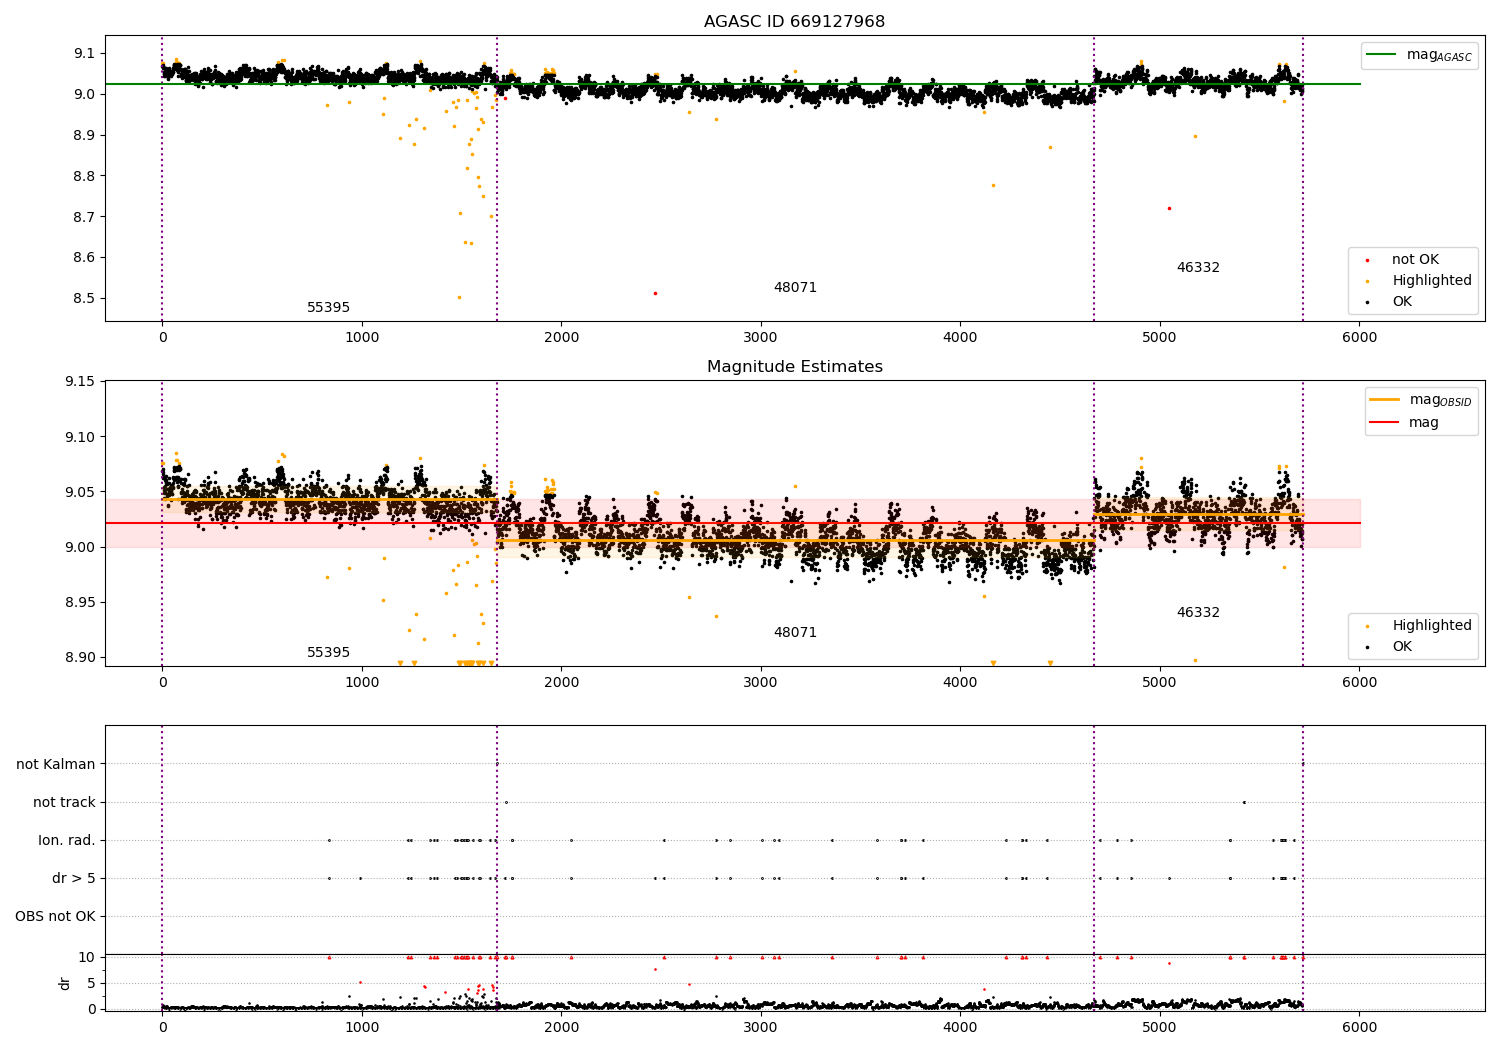The image size is (1500, 1050).
Task: Click the "not track" axis label
Action: coord(64,803)
